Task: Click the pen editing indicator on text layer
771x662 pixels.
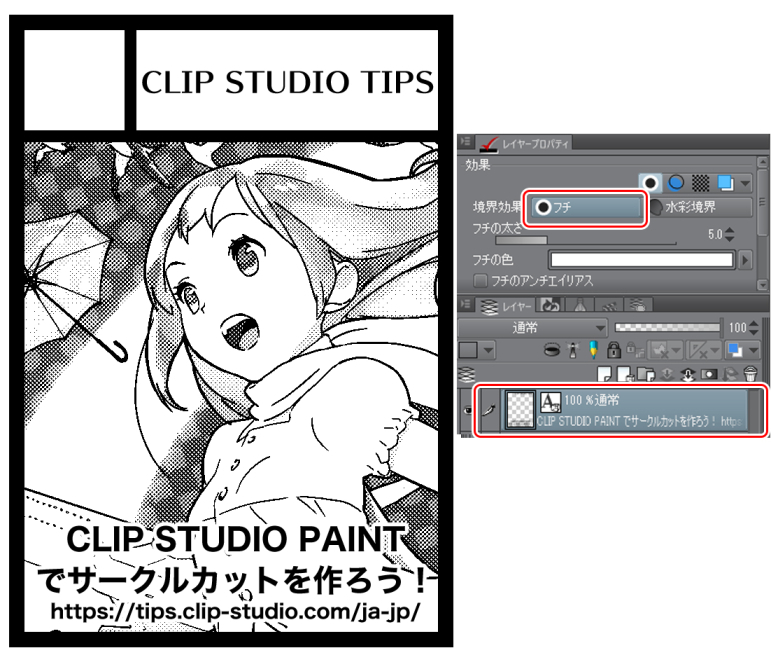Action: pyautogui.click(x=489, y=409)
